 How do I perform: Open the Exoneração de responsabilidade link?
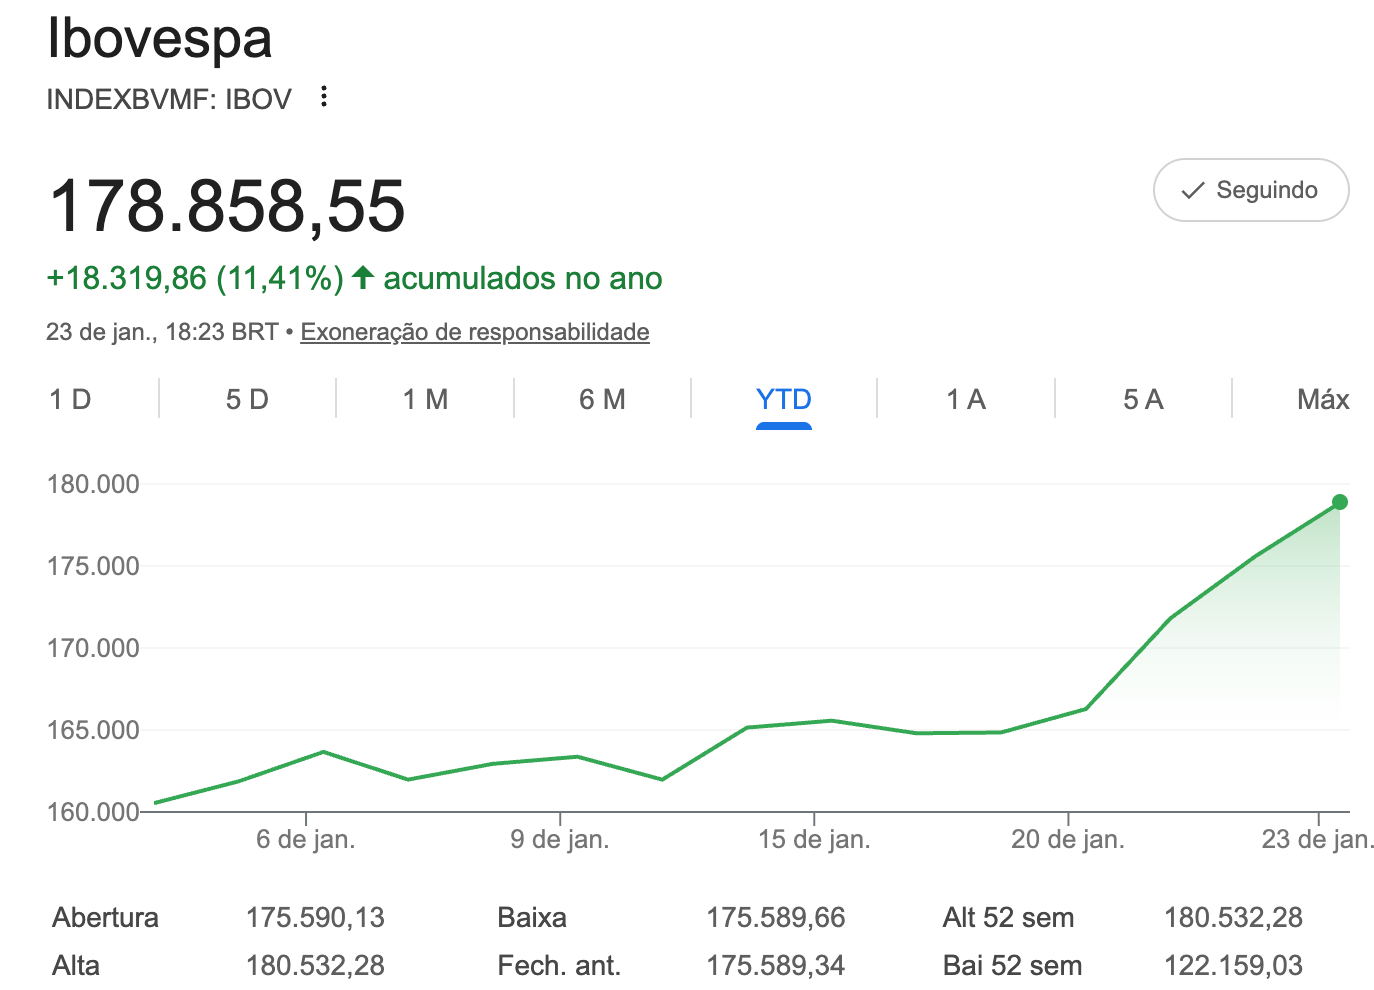point(475,331)
